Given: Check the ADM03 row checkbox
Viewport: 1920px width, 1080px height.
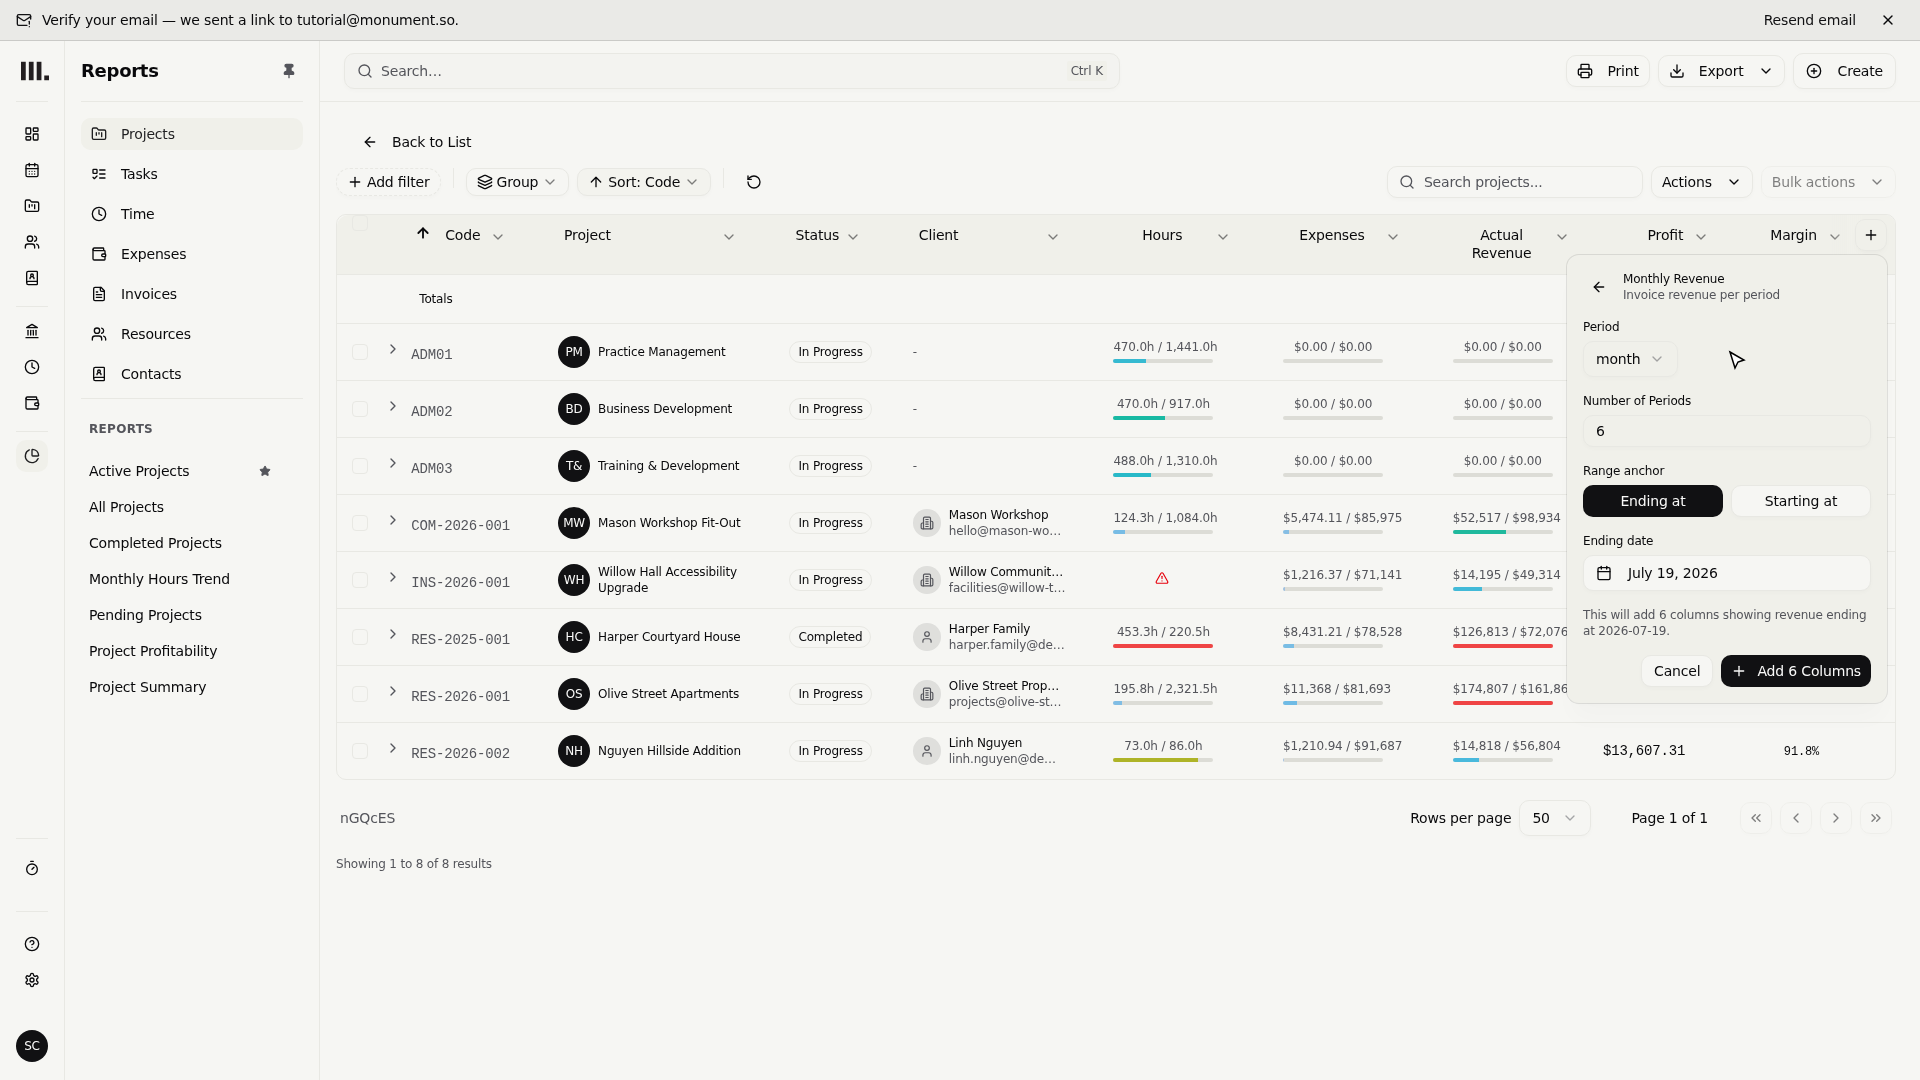Looking at the screenshot, I should [x=360, y=466].
